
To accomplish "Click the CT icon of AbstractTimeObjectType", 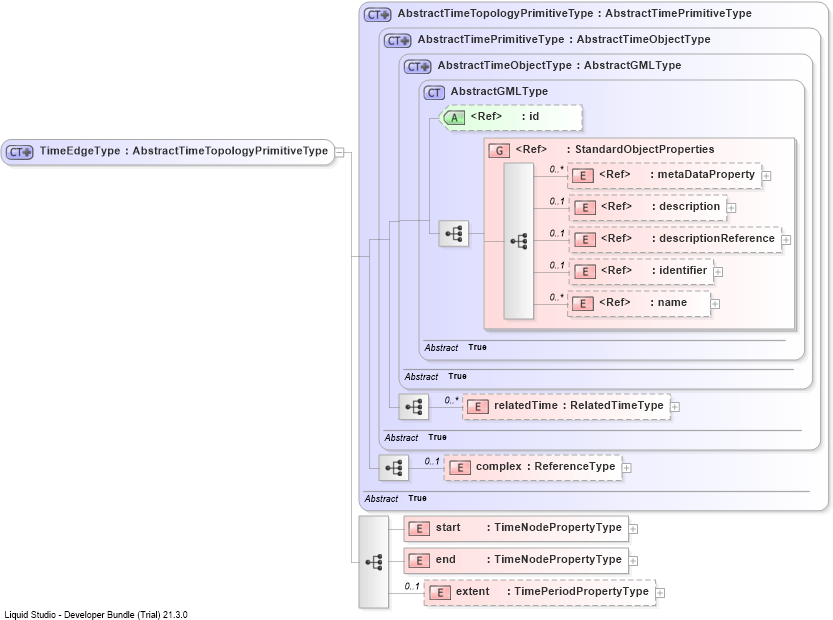I will coord(418,66).
